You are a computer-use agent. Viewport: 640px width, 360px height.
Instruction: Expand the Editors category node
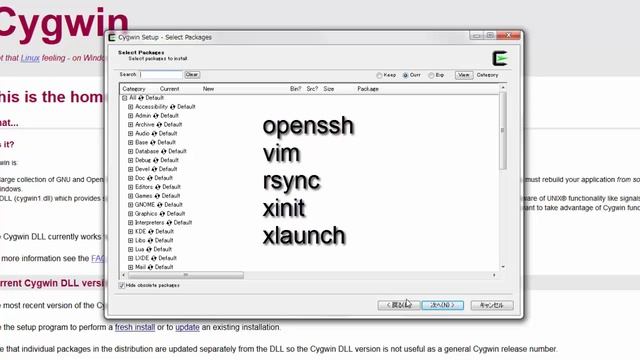[131, 187]
